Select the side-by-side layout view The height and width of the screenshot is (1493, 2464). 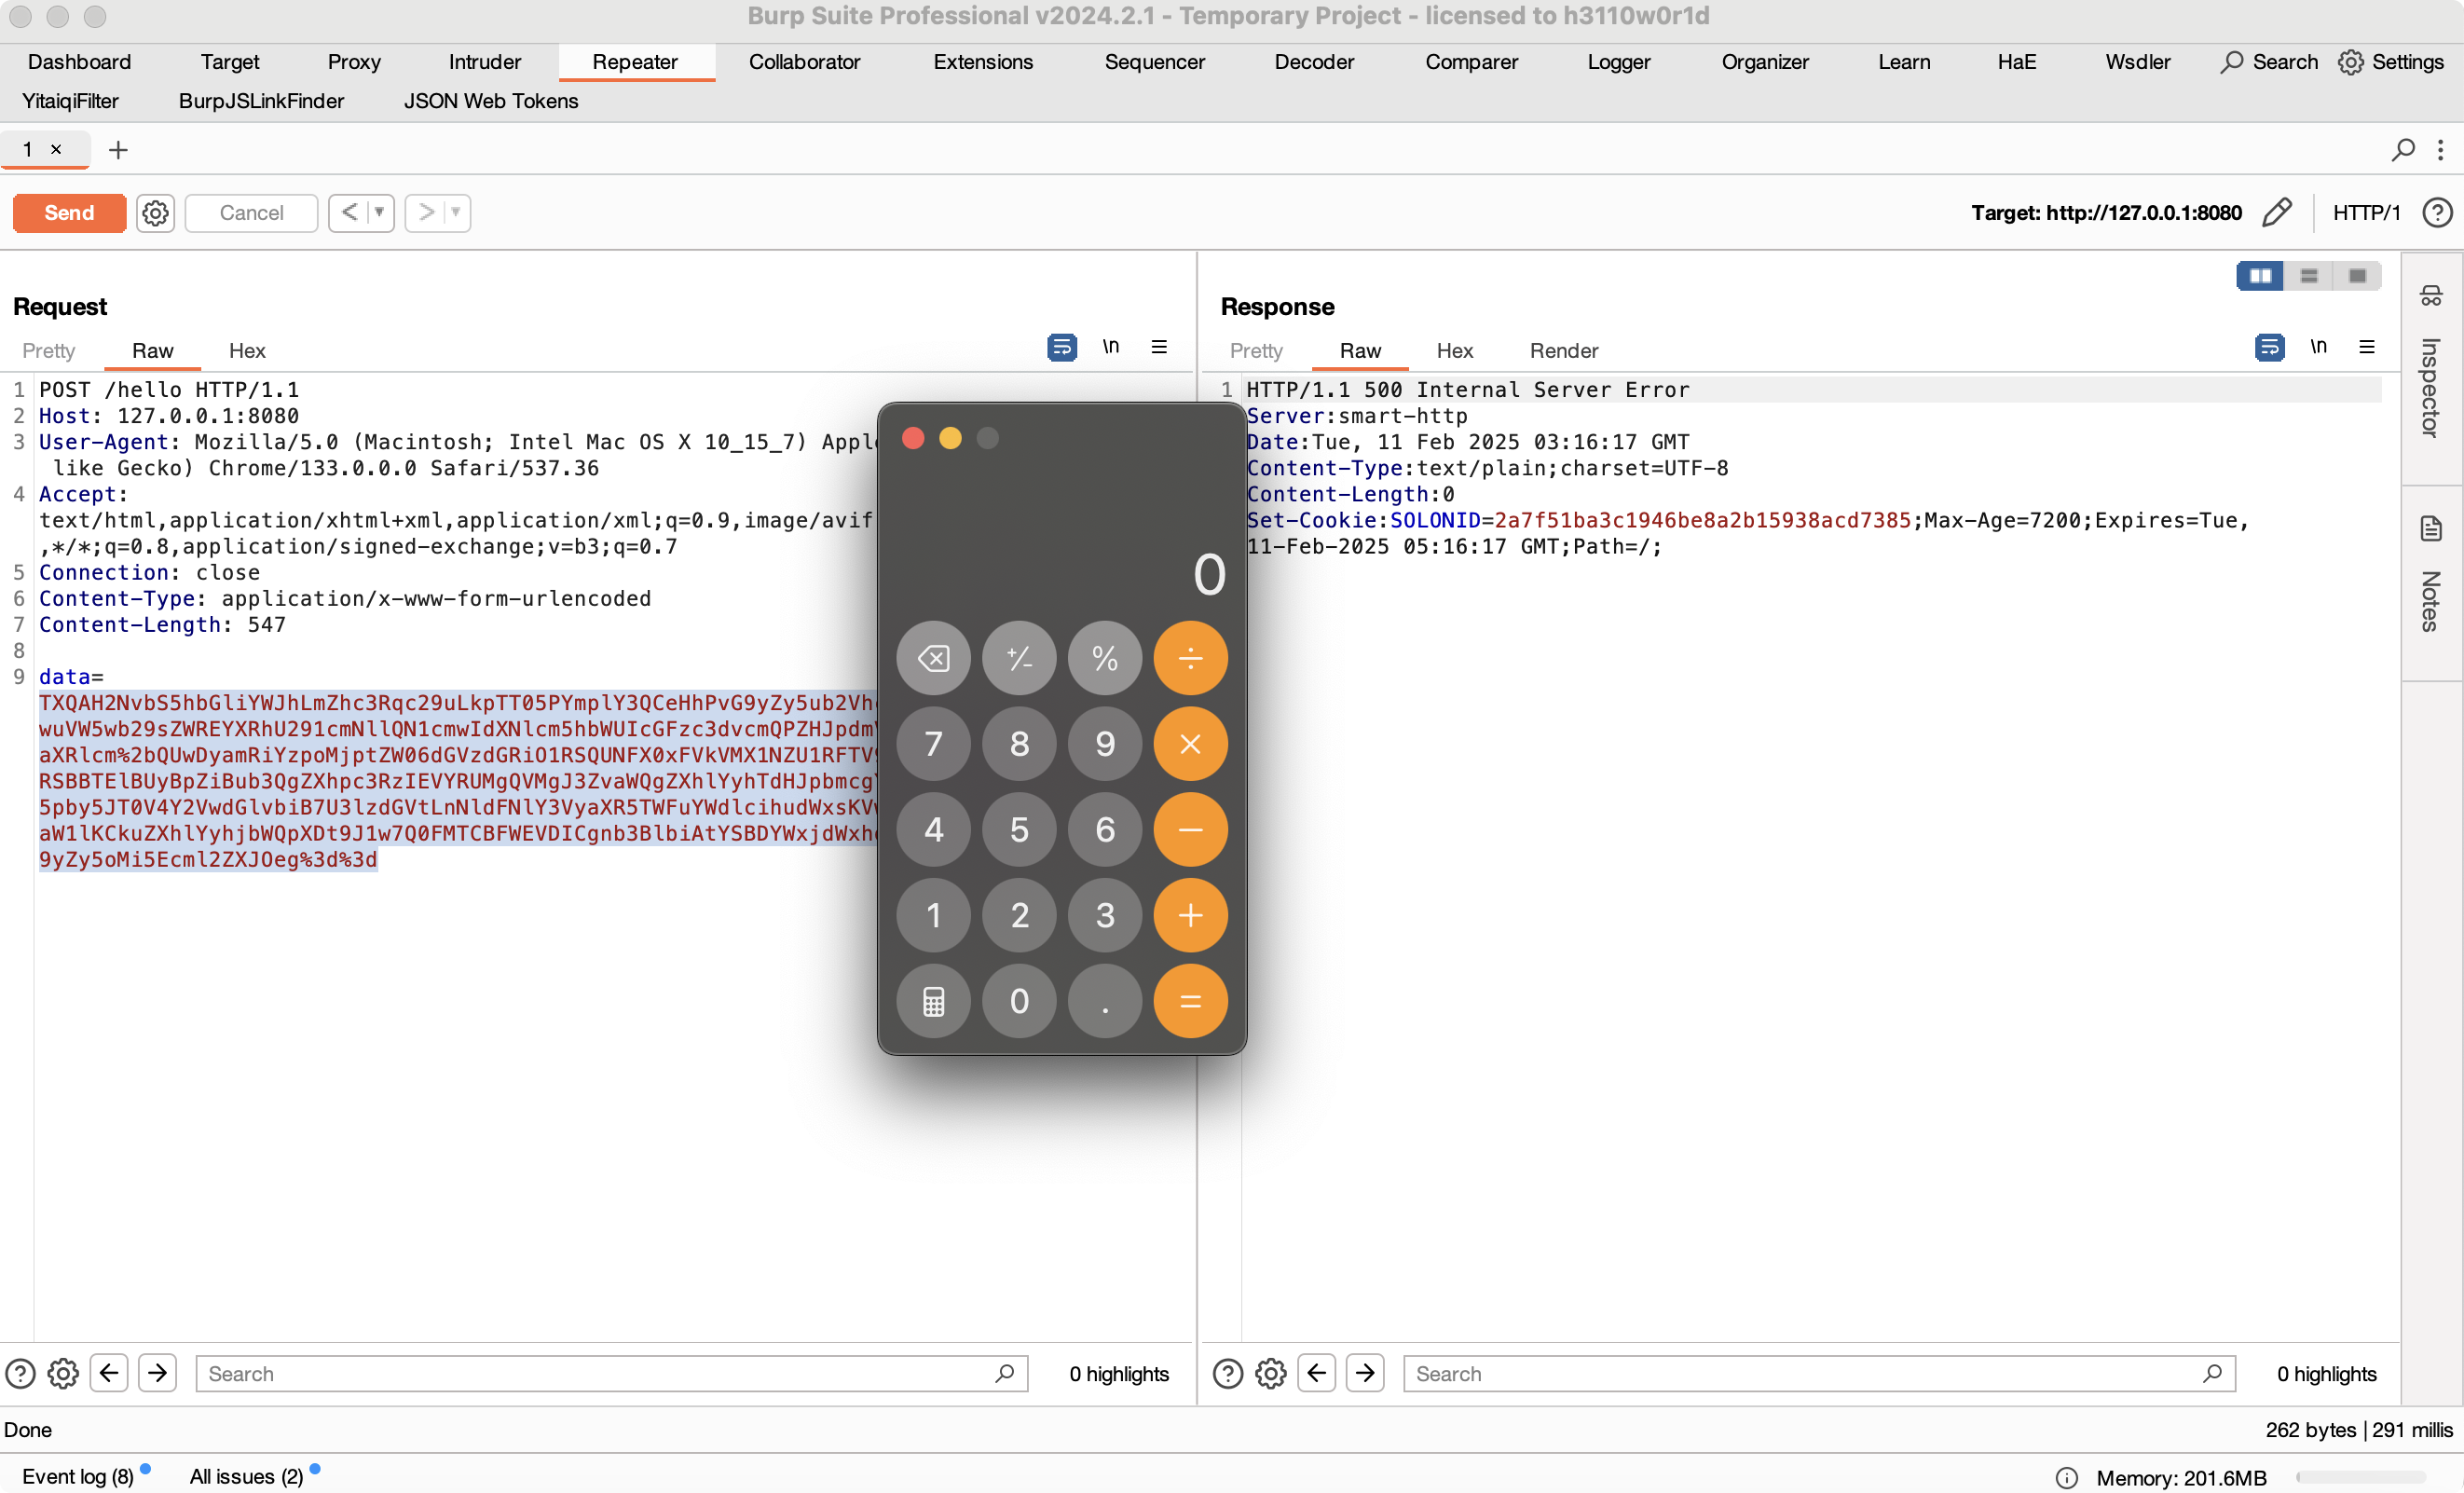(x=2259, y=276)
